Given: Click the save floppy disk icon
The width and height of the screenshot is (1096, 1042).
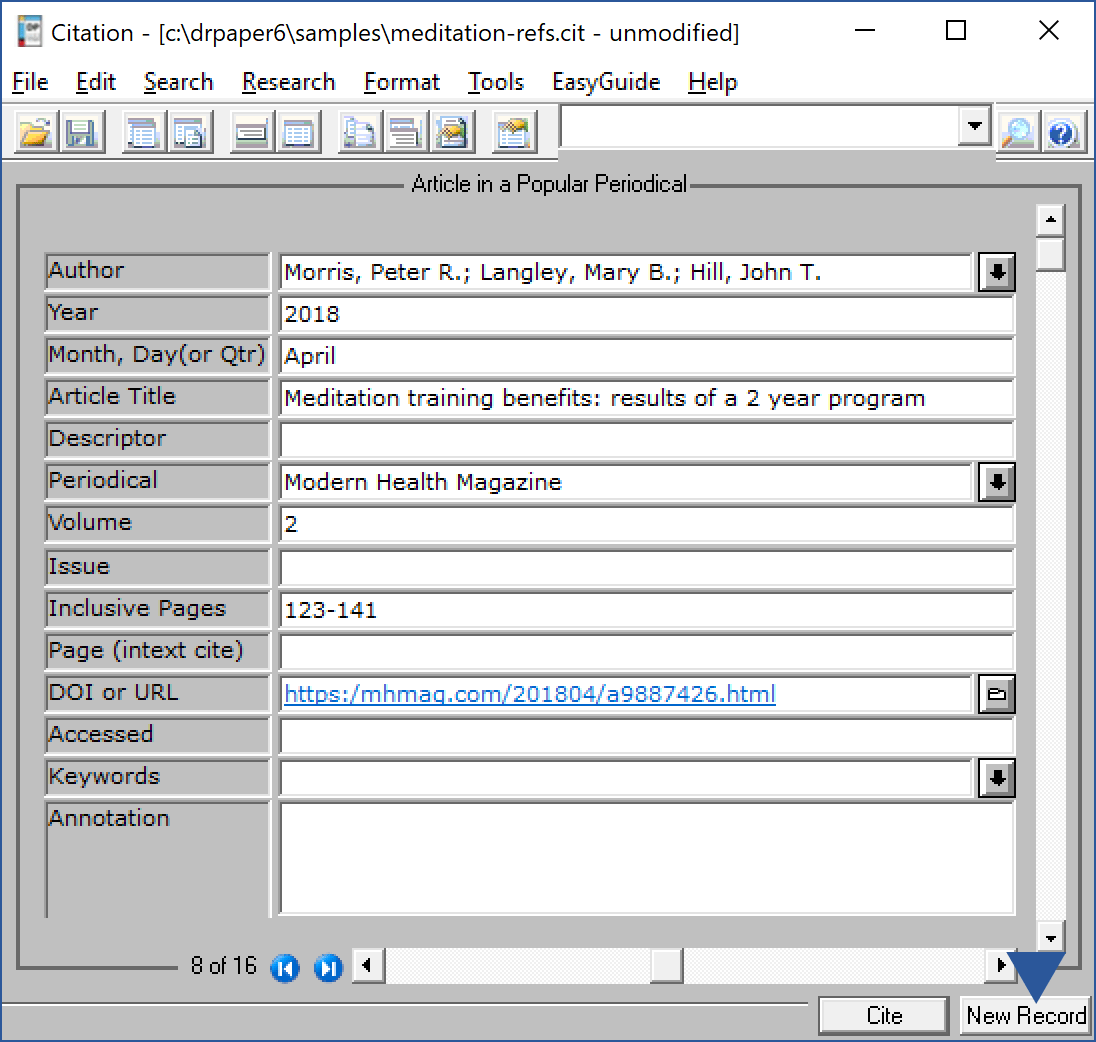Looking at the screenshot, I should (80, 133).
